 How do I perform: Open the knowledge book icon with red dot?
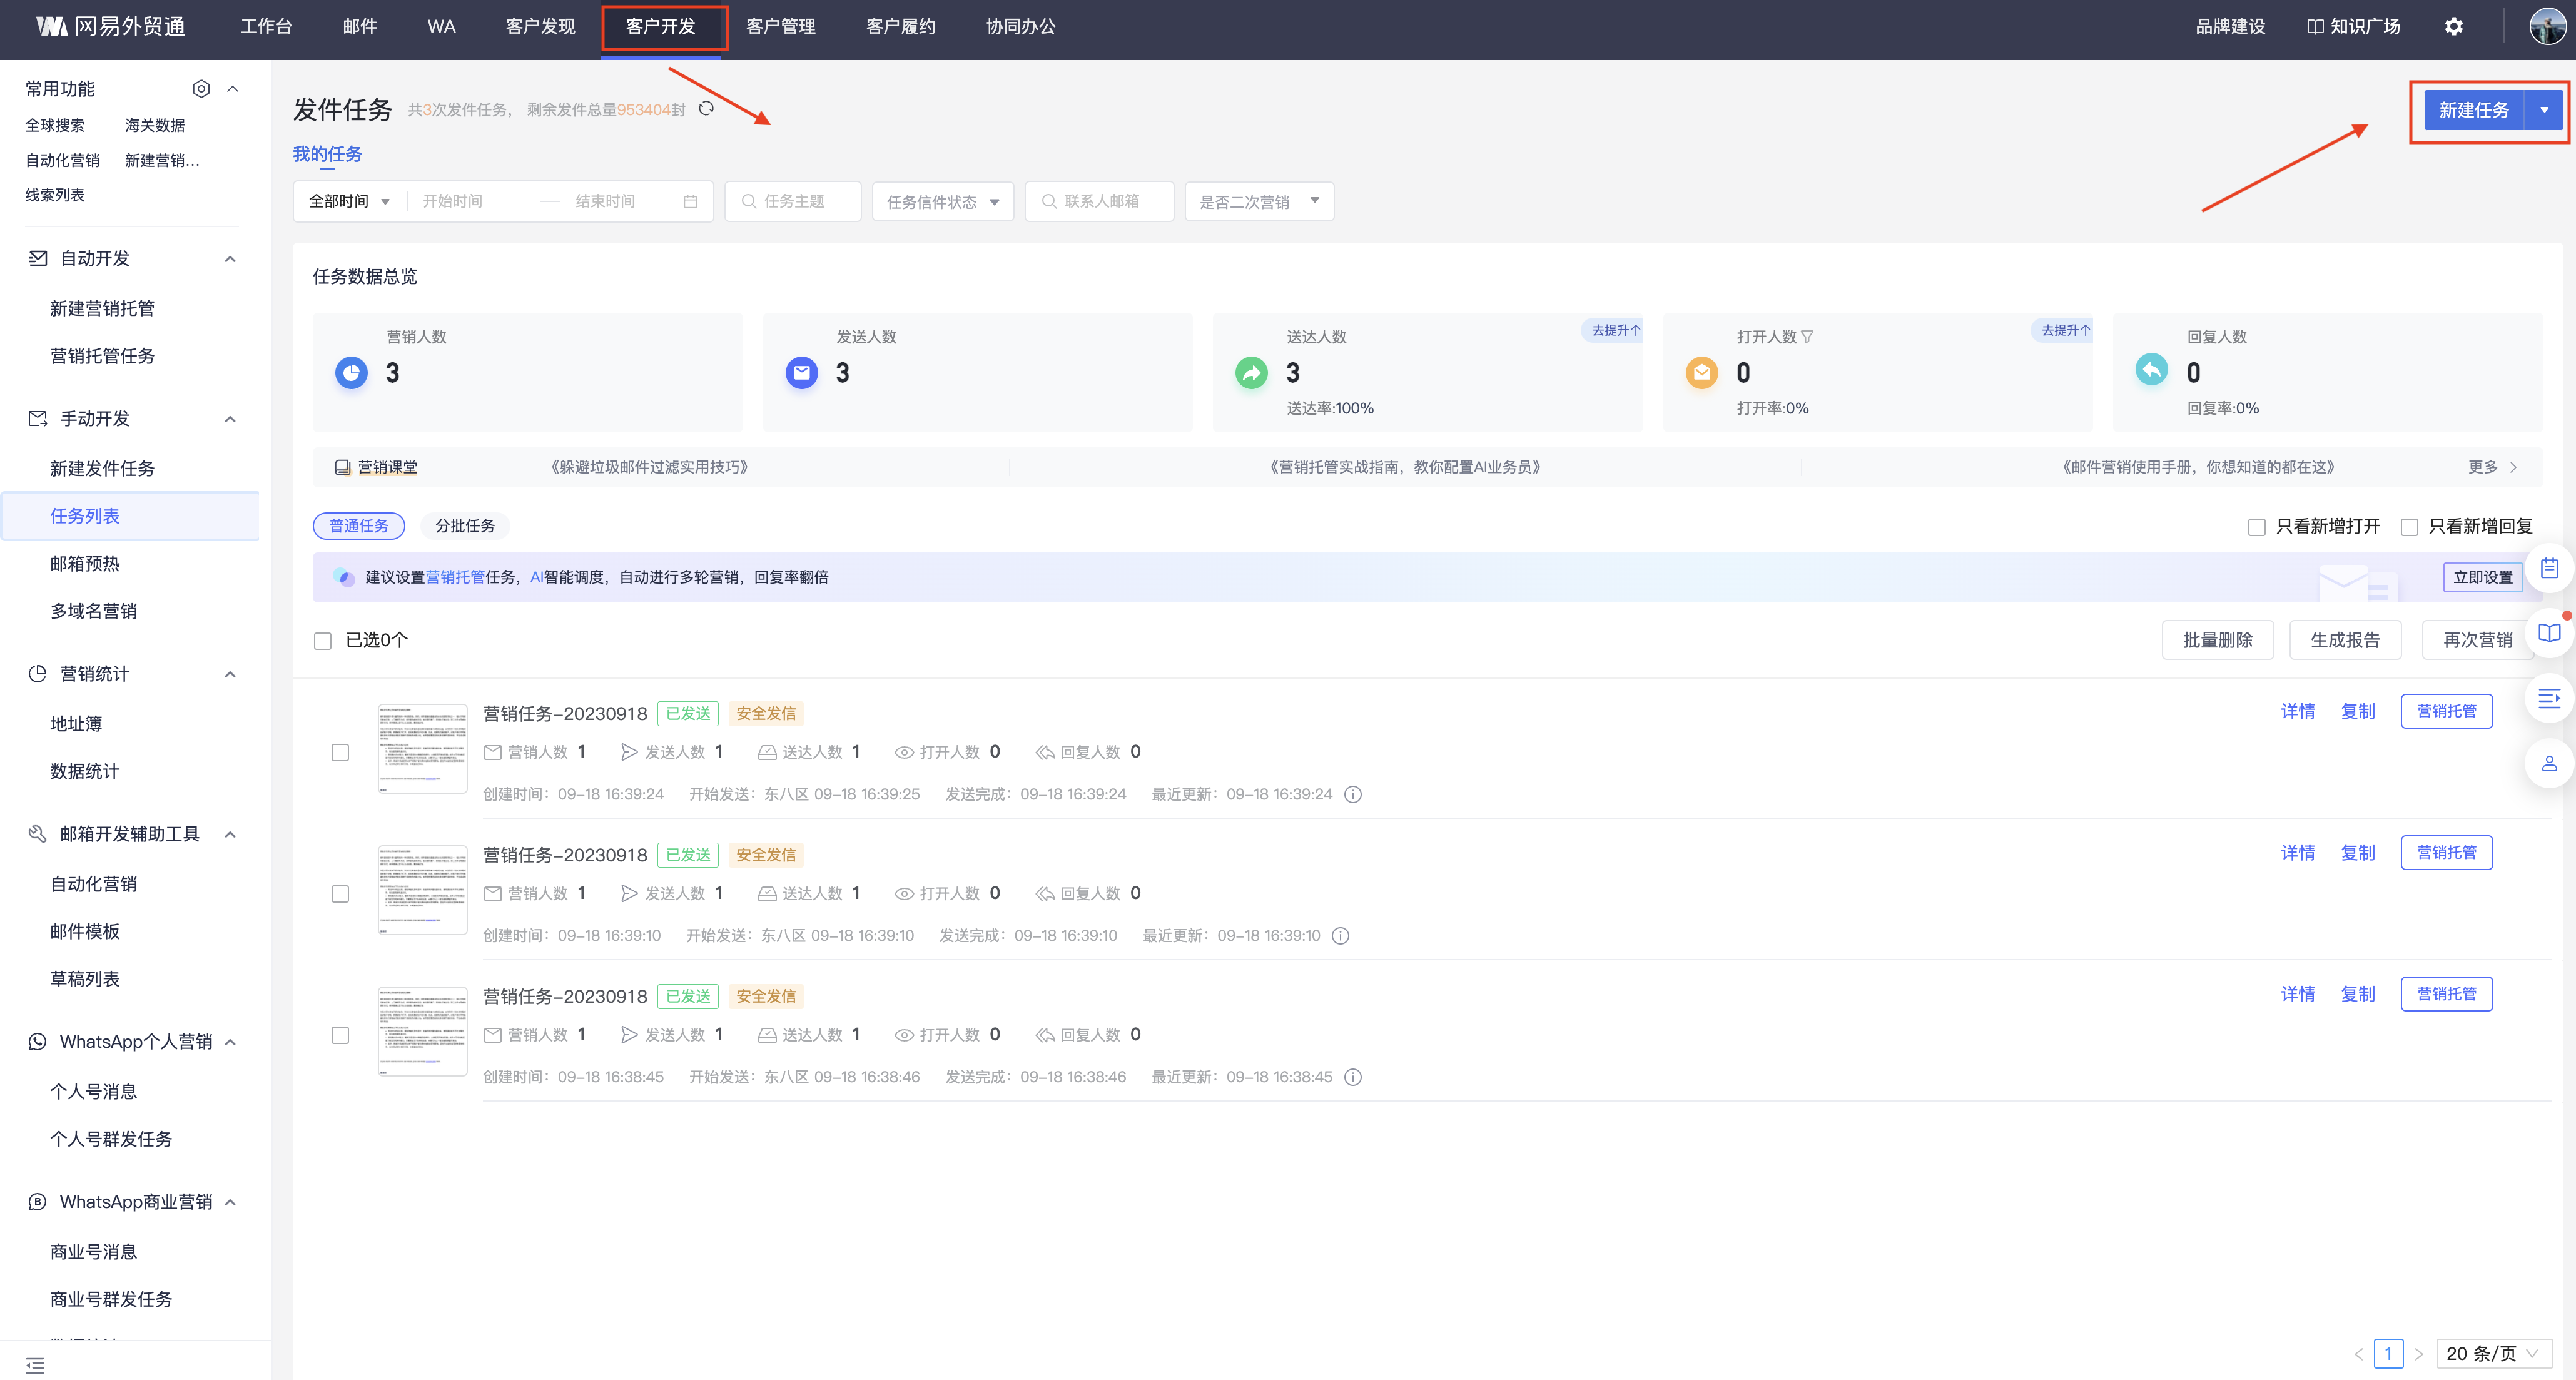[x=2550, y=632]
